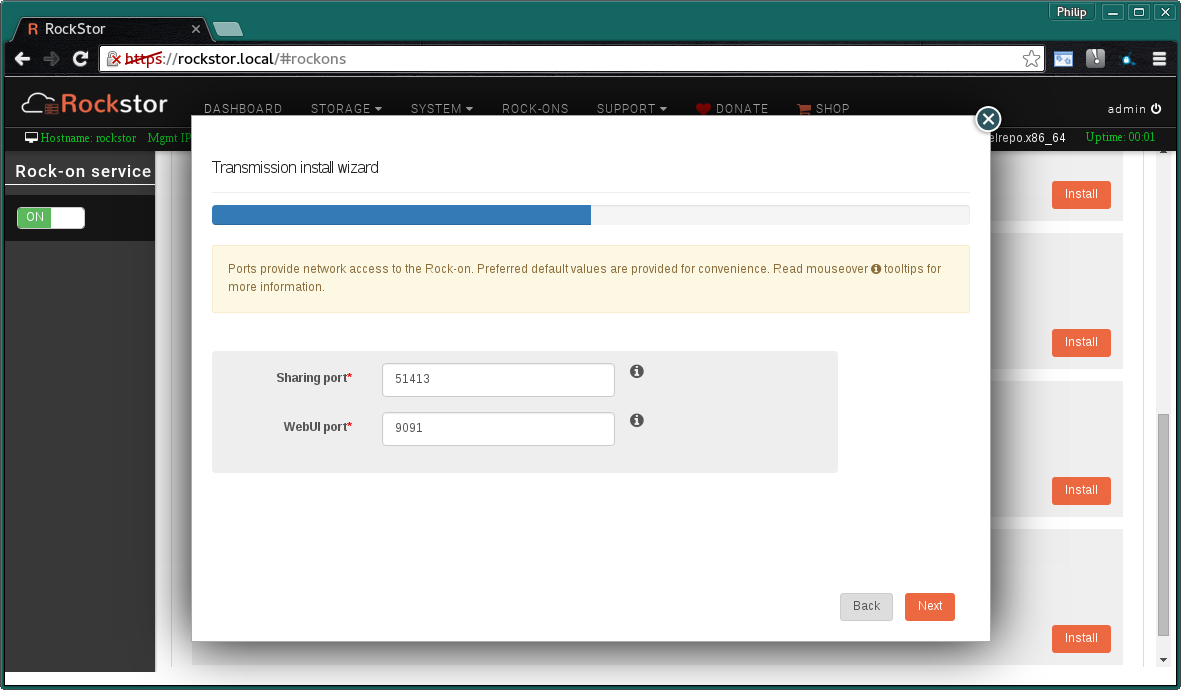1181x690 pixels.
Task: Click the Sharing port label
Action: [x=313, y=378]
